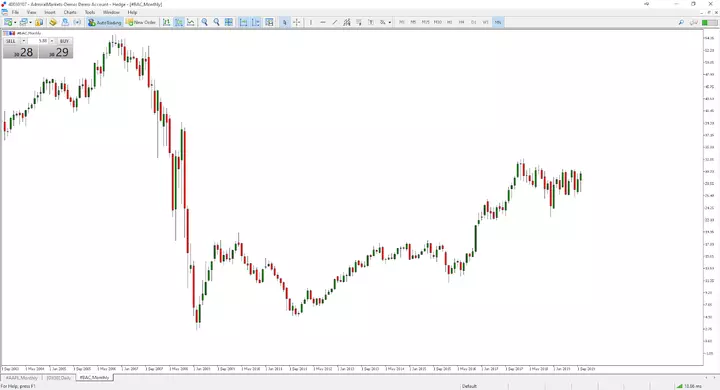
Task: Click the sell price 28 panel
Action: [20, 52]
